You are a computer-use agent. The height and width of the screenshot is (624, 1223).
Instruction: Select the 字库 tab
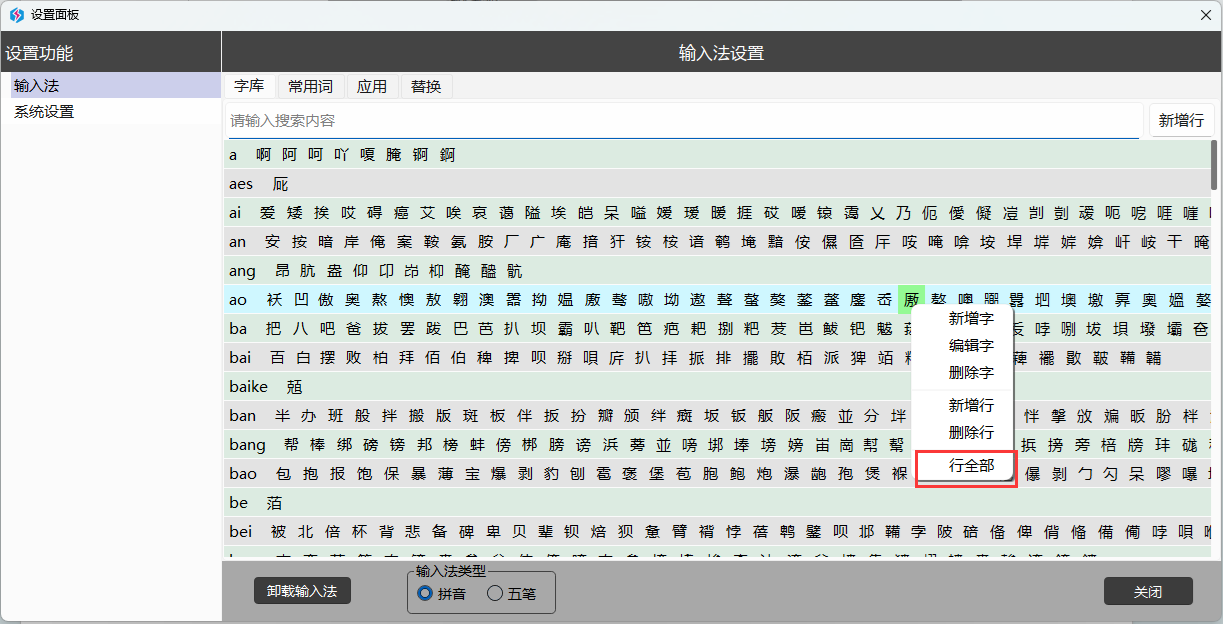click(249, 87)
